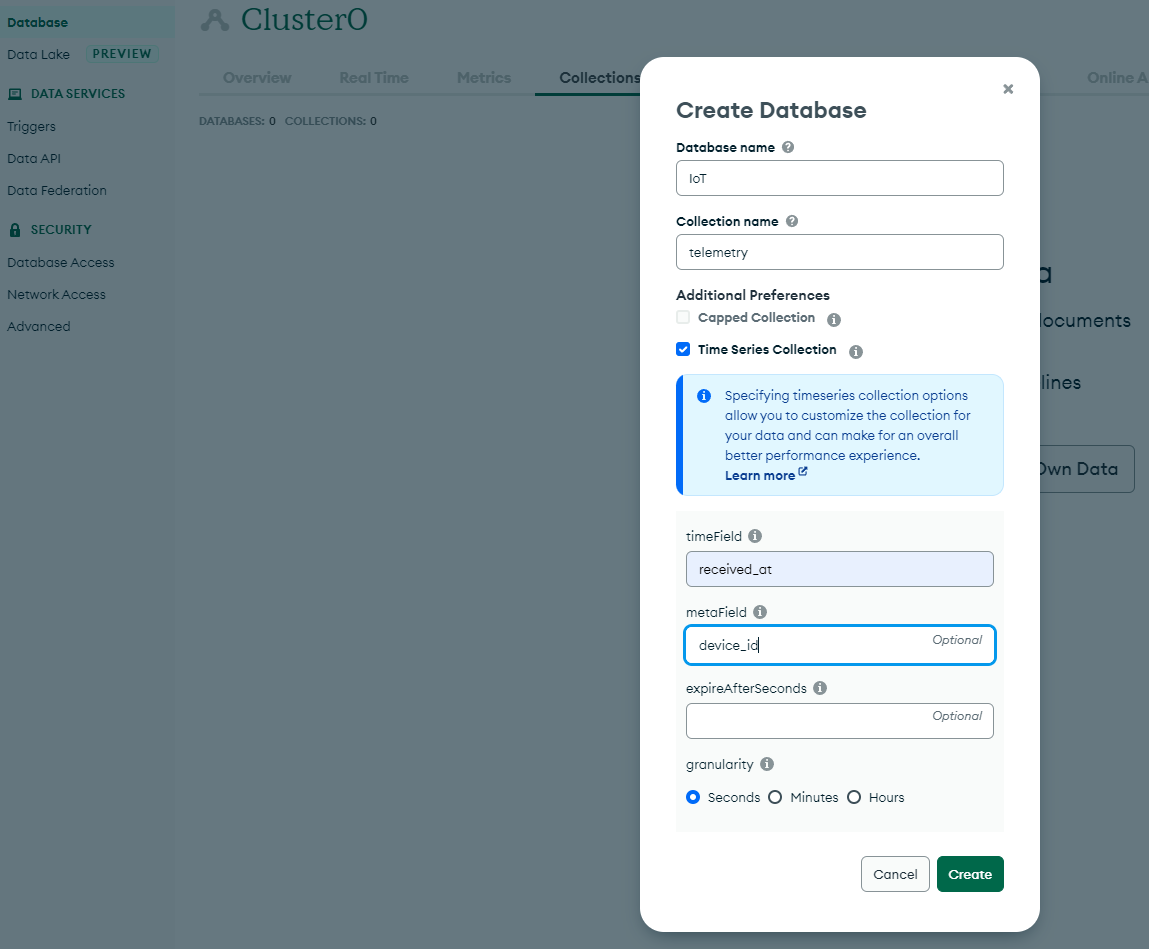Click the Capped Collection info icon
The image size is (1149, 949).
coord(834,320)
